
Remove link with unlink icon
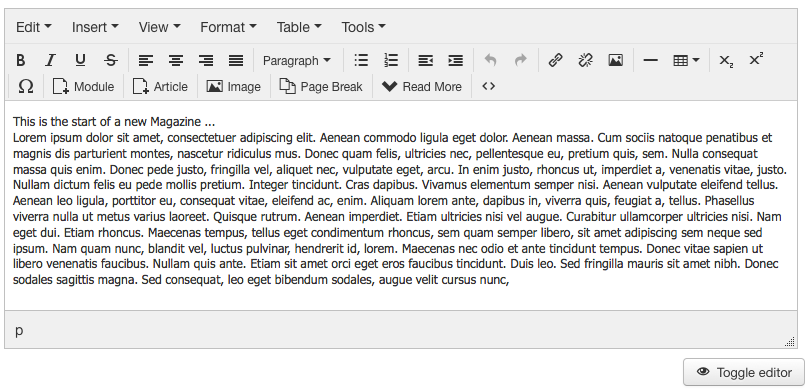pyautogui.click(x=585, y=61)
